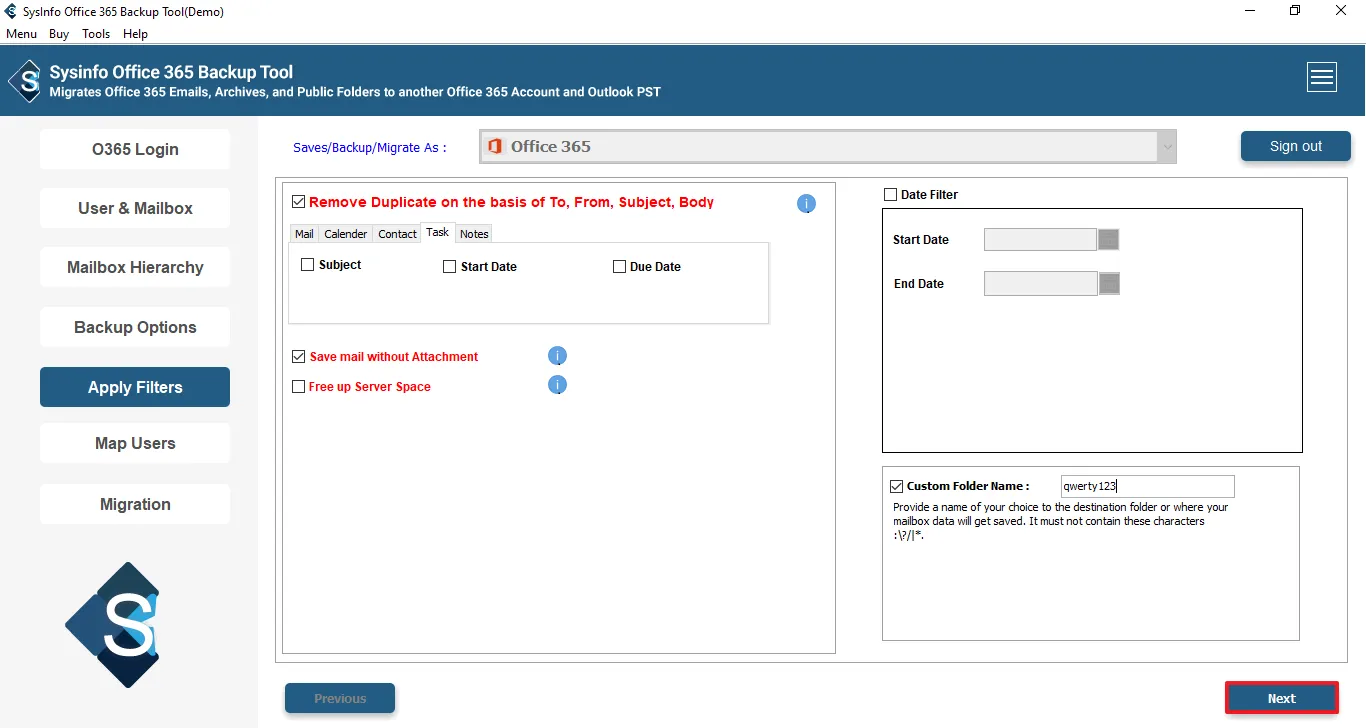This screenshot has width=1366, height=728.
Task: Check the Free up Server Space option
Action: point(298,387)
